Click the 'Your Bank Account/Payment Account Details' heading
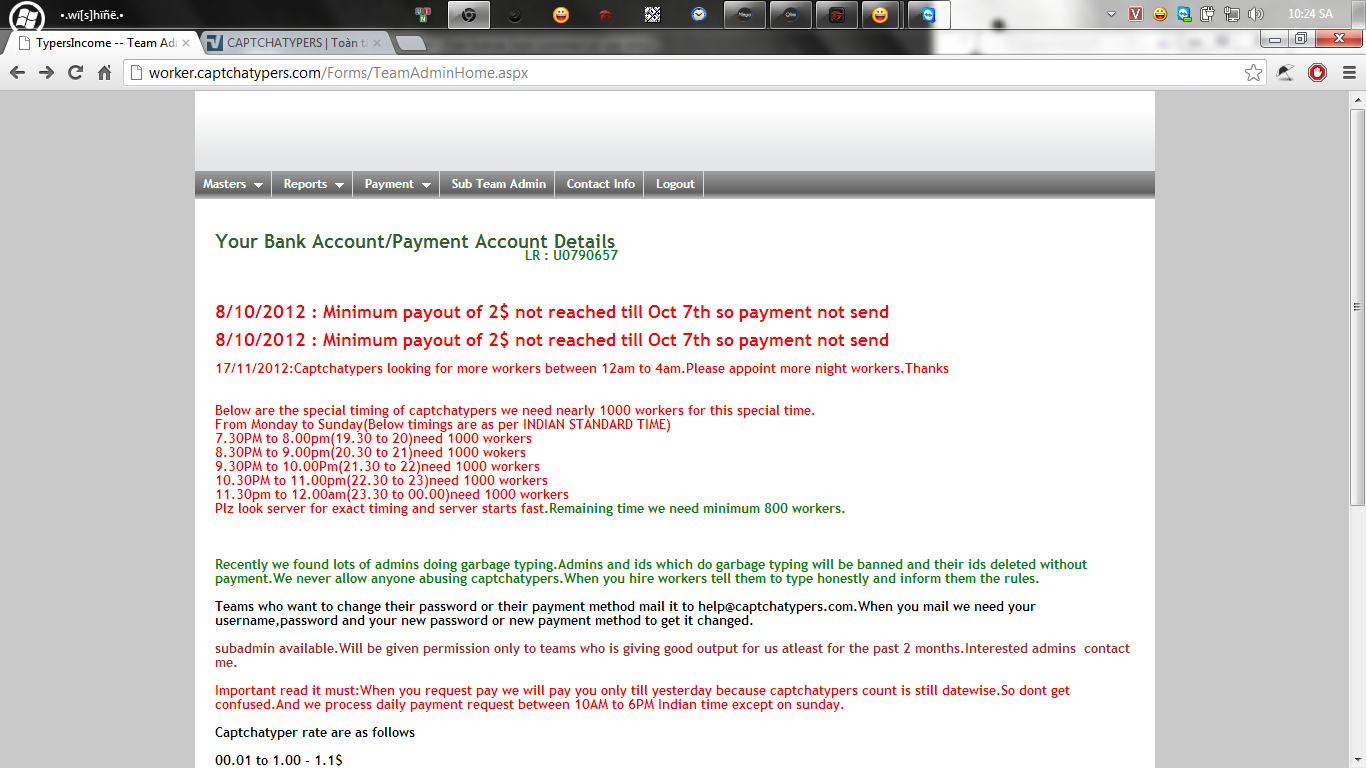The width and height of the screenshot is (1366, 768). tap(415, 241)
